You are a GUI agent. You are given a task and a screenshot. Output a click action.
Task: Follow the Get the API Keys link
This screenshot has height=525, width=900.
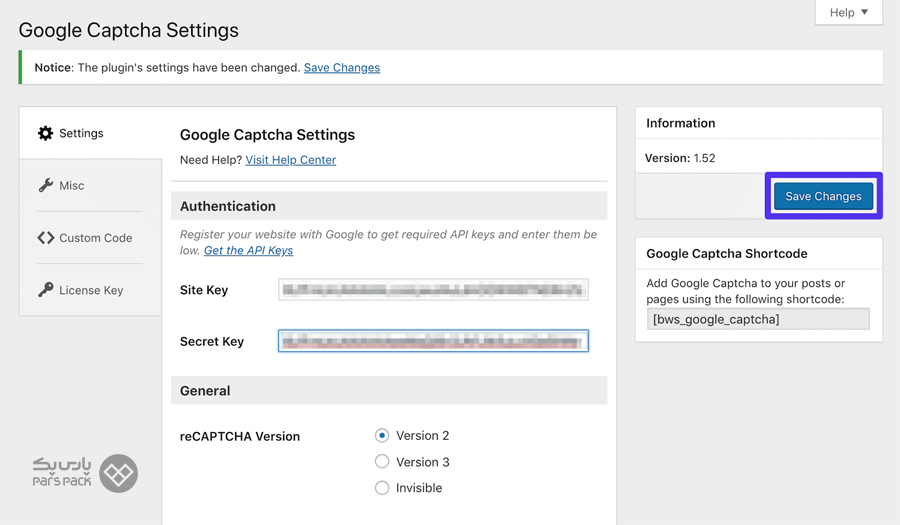click(249, 251)
